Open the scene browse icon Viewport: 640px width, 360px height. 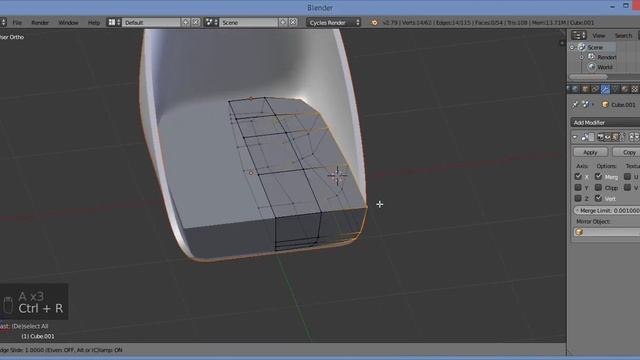pyautogui.click(x=211, y=22)
